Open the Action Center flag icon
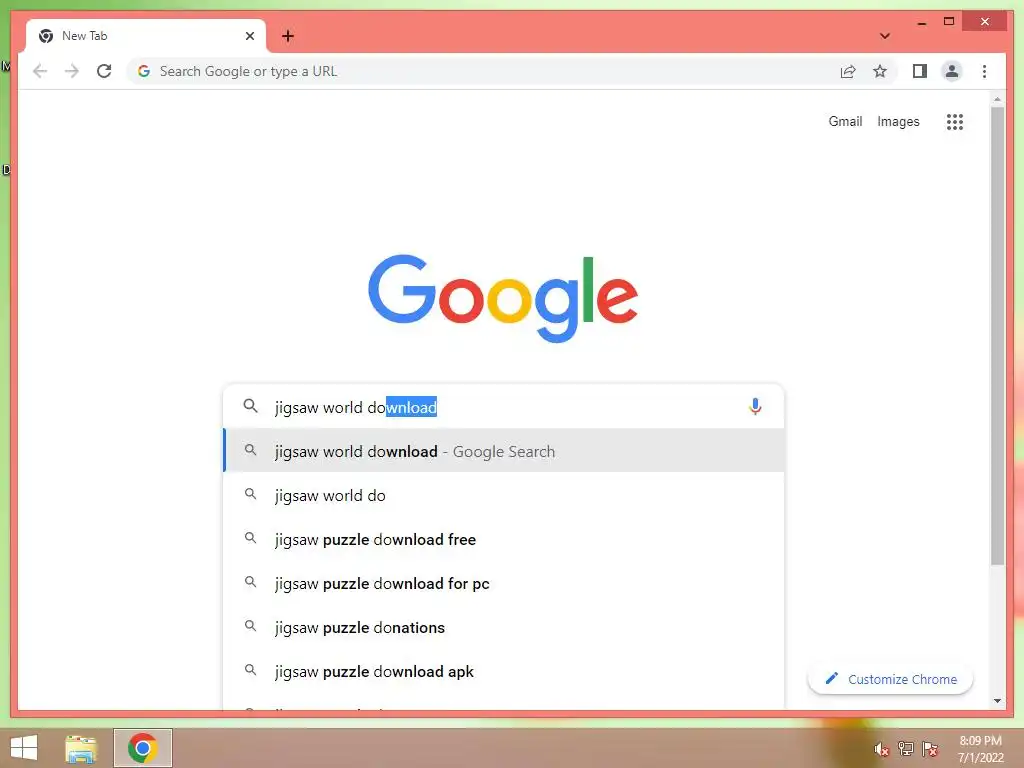Screen dimensions: 1024x768 point(930,748)
